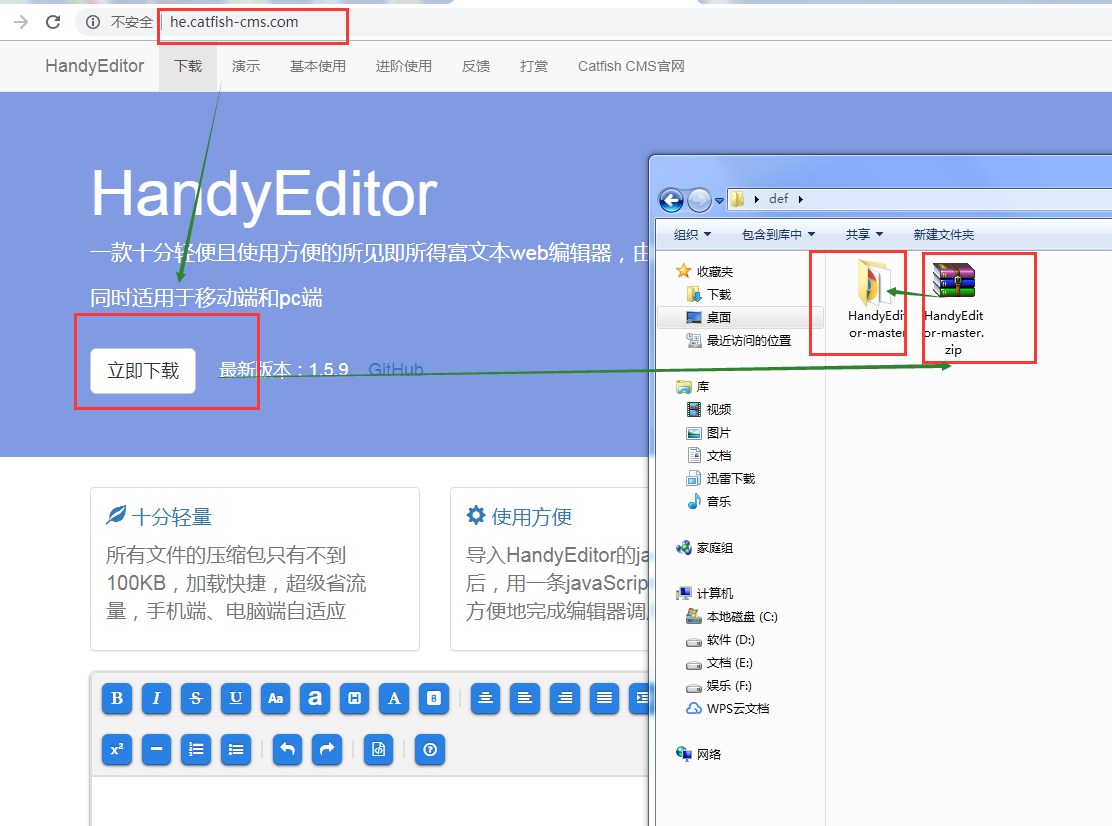Screen dimensions: 1112x826
Task: Open the 组织 dropdown in Explorer
Action: coord(692,235)
